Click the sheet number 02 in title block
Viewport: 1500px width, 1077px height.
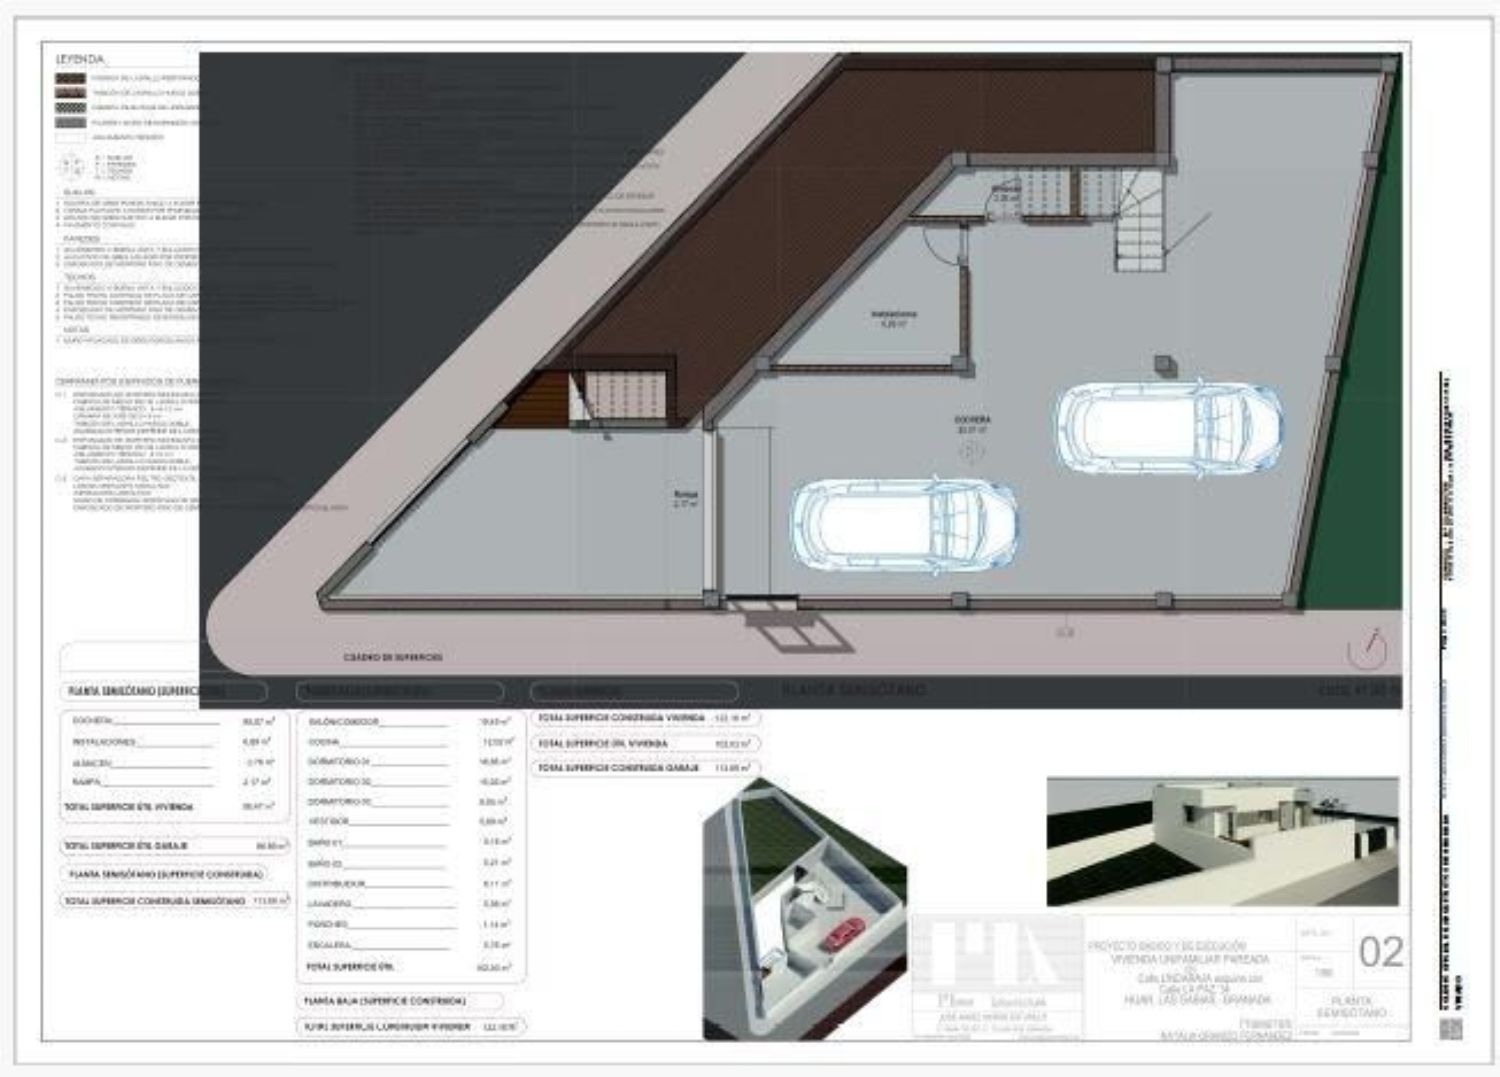1380,953
